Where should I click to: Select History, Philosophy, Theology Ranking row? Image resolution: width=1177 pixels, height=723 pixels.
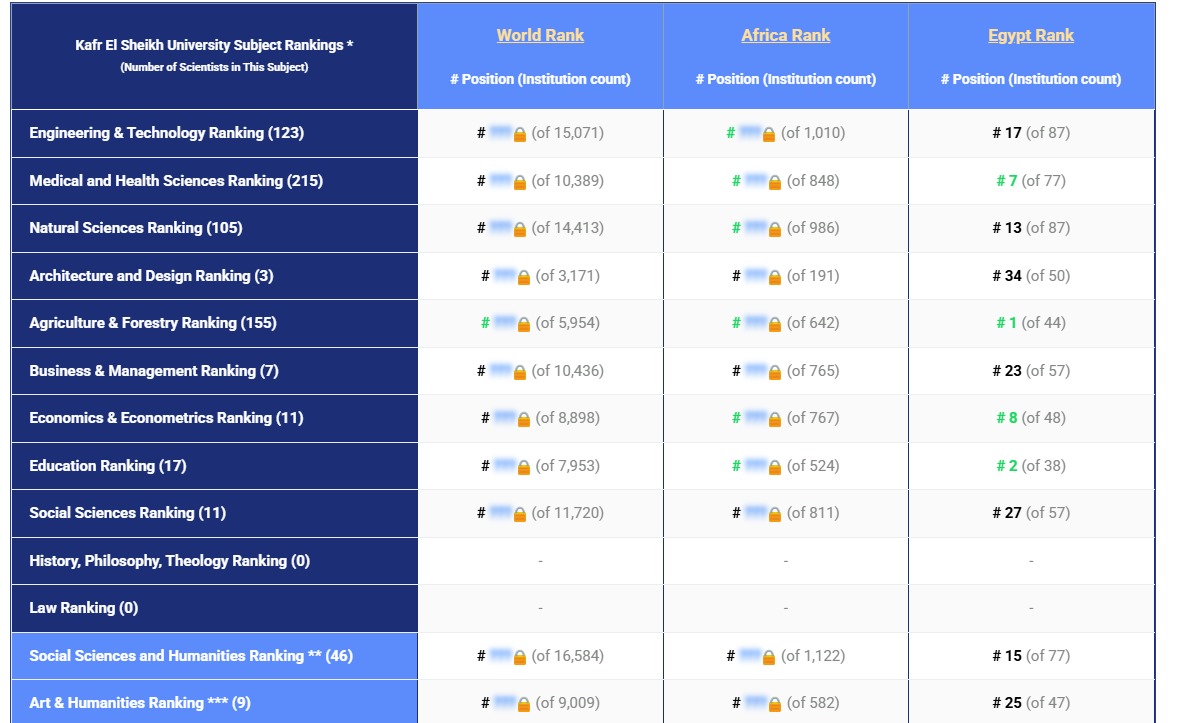(170, 561)
